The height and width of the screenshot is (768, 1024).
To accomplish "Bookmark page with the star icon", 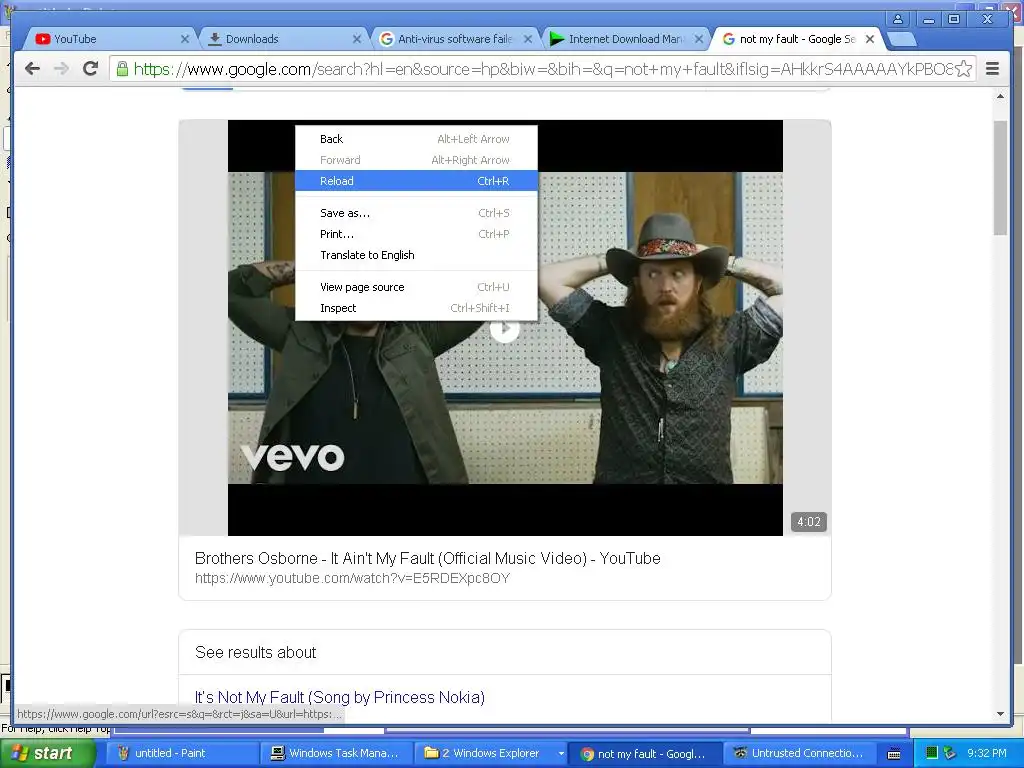I will (963, 69).
